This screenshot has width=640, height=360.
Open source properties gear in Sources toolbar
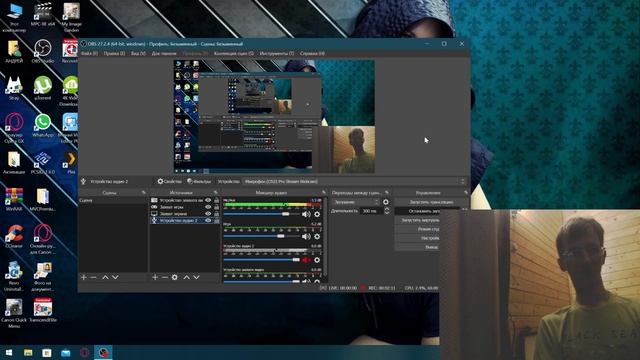click(x=175, y=277)
